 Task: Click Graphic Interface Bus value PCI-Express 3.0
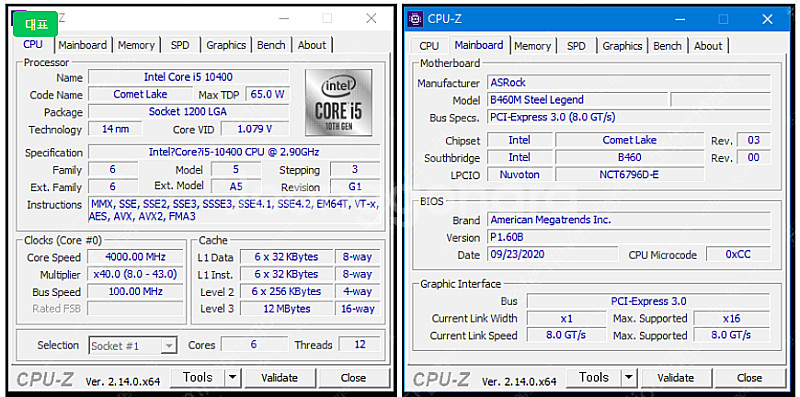tap(648, 301)
